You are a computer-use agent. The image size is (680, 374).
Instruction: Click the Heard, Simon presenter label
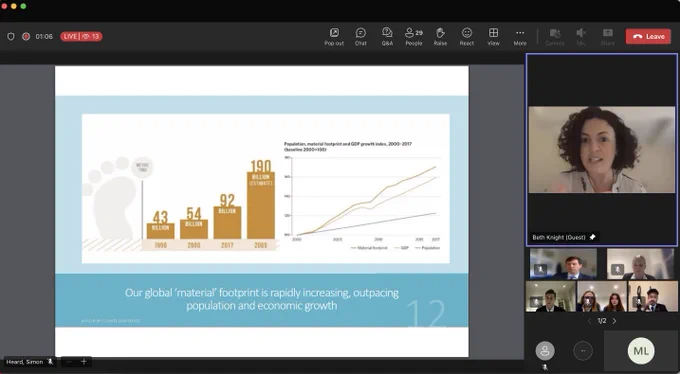click(x=25, y=362)
